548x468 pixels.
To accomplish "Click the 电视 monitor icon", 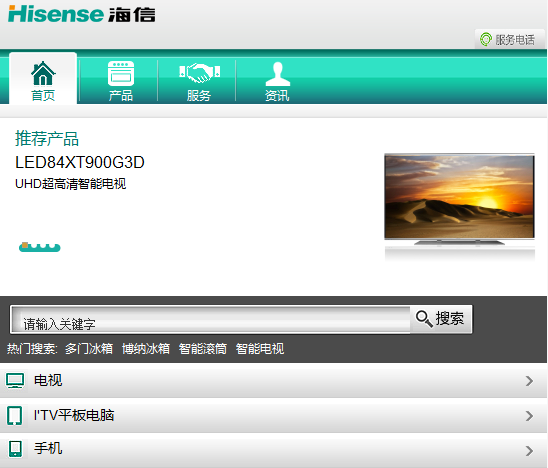I will [x=15, y=381].
